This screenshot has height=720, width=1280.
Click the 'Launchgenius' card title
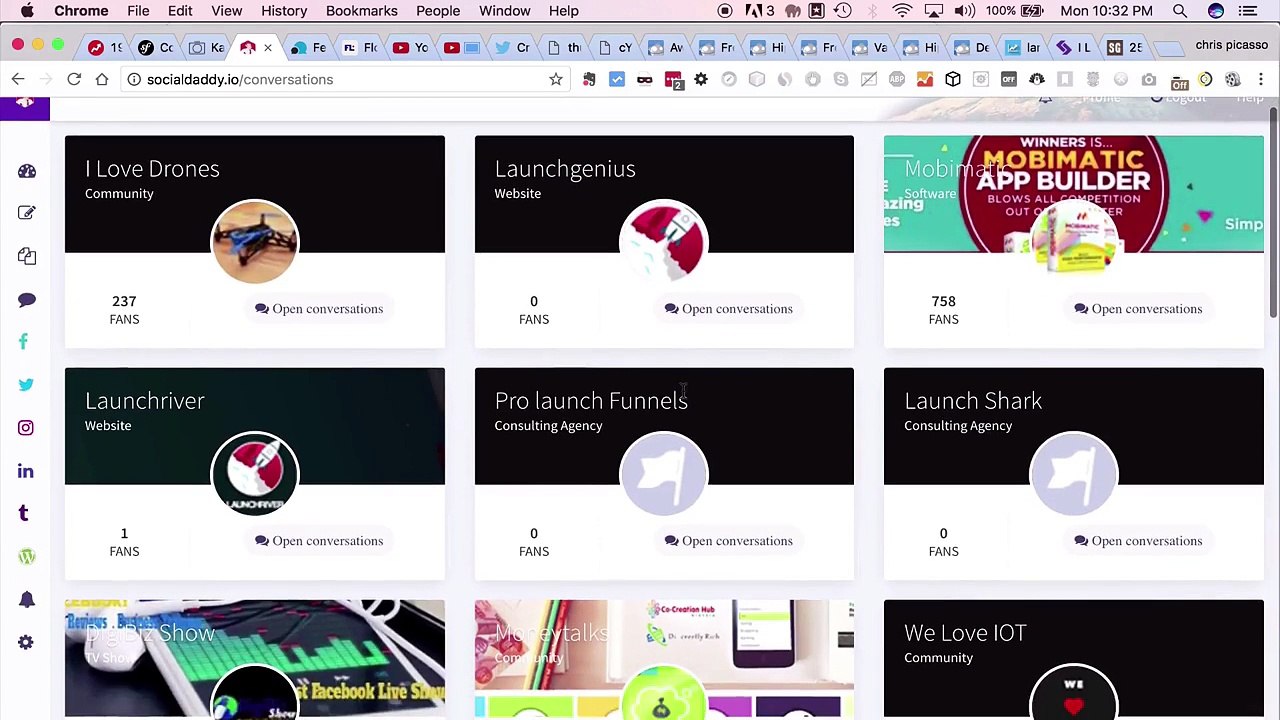point(565,169)
